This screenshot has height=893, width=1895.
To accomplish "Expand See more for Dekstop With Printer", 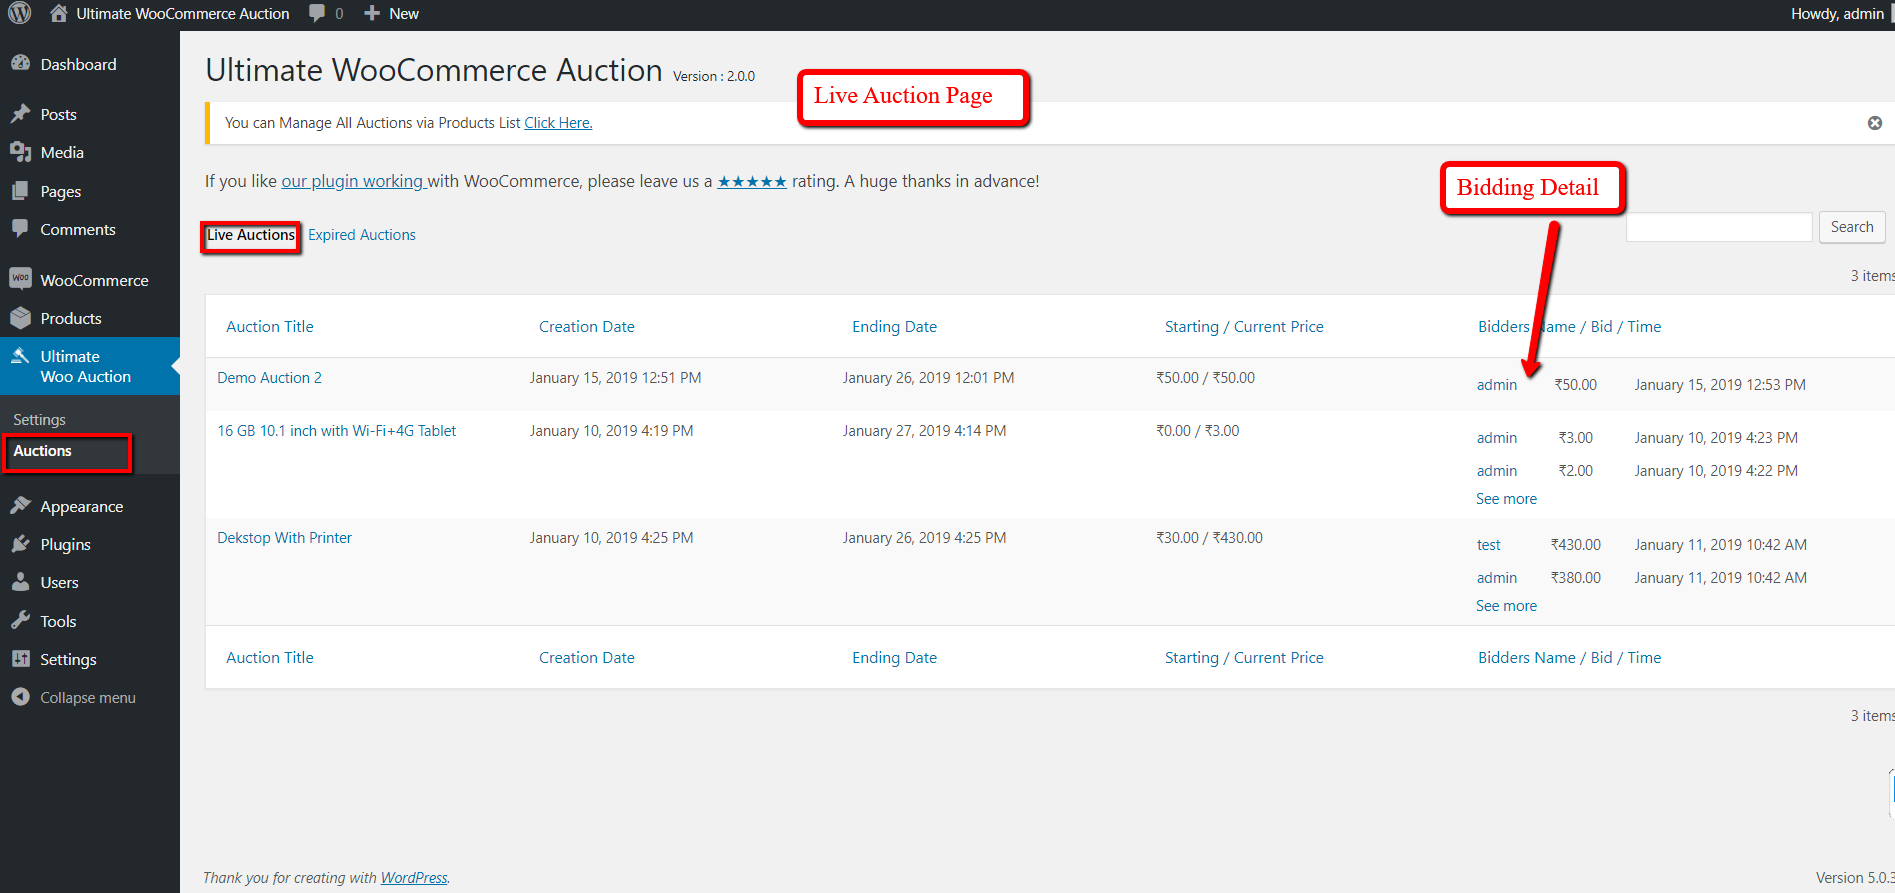I will 1506,606.
